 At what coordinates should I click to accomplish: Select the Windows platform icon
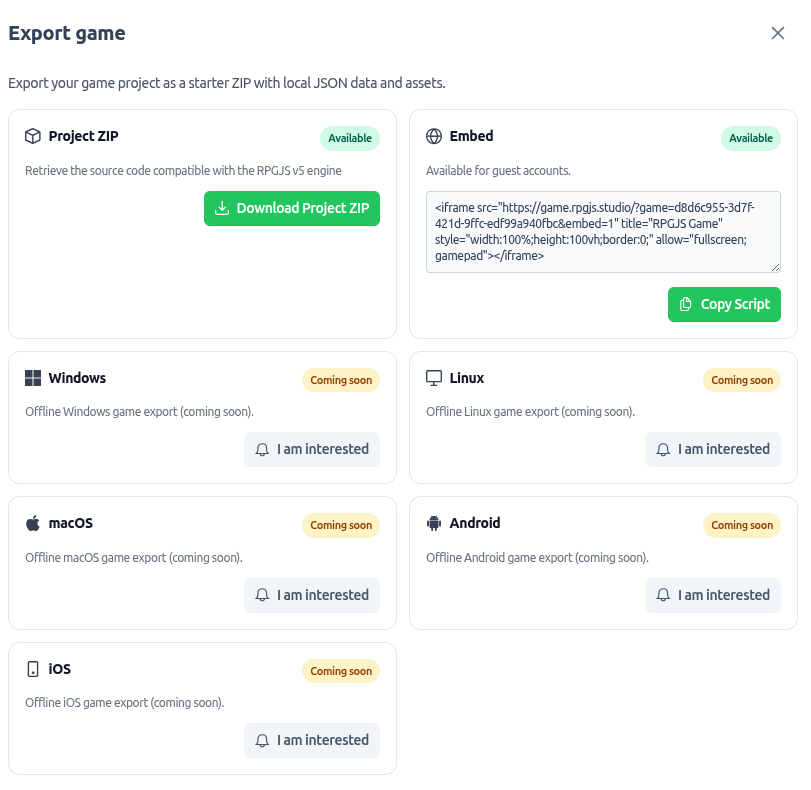point(33,378)
